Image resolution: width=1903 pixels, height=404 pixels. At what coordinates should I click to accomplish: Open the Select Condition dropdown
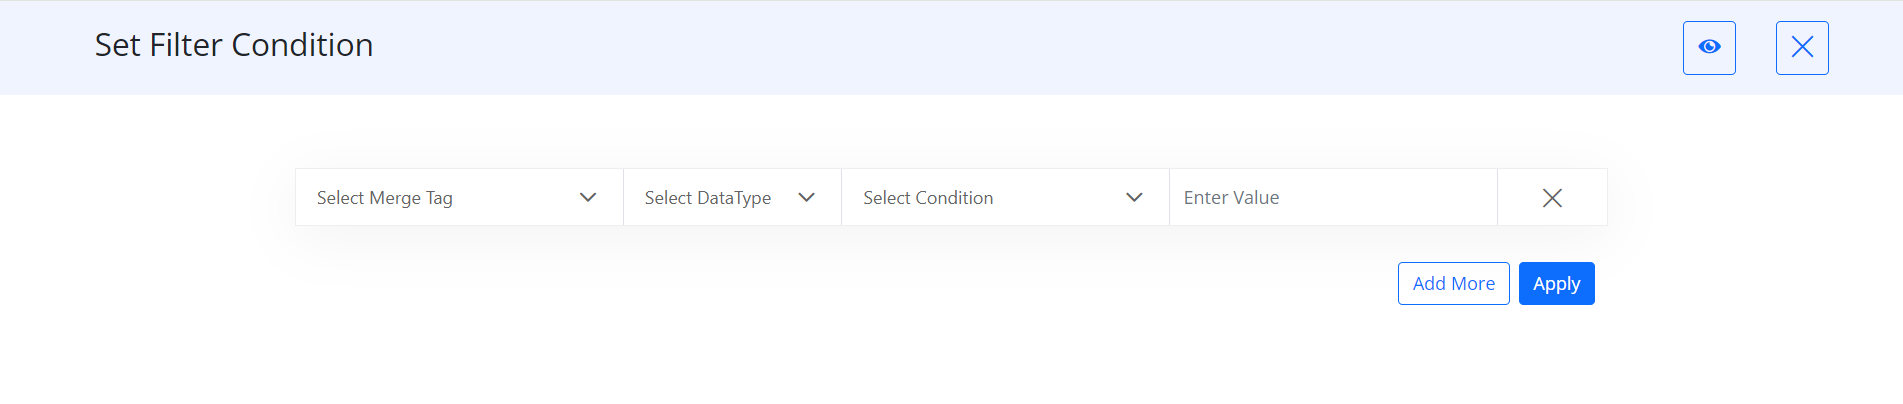point(1005,197)
